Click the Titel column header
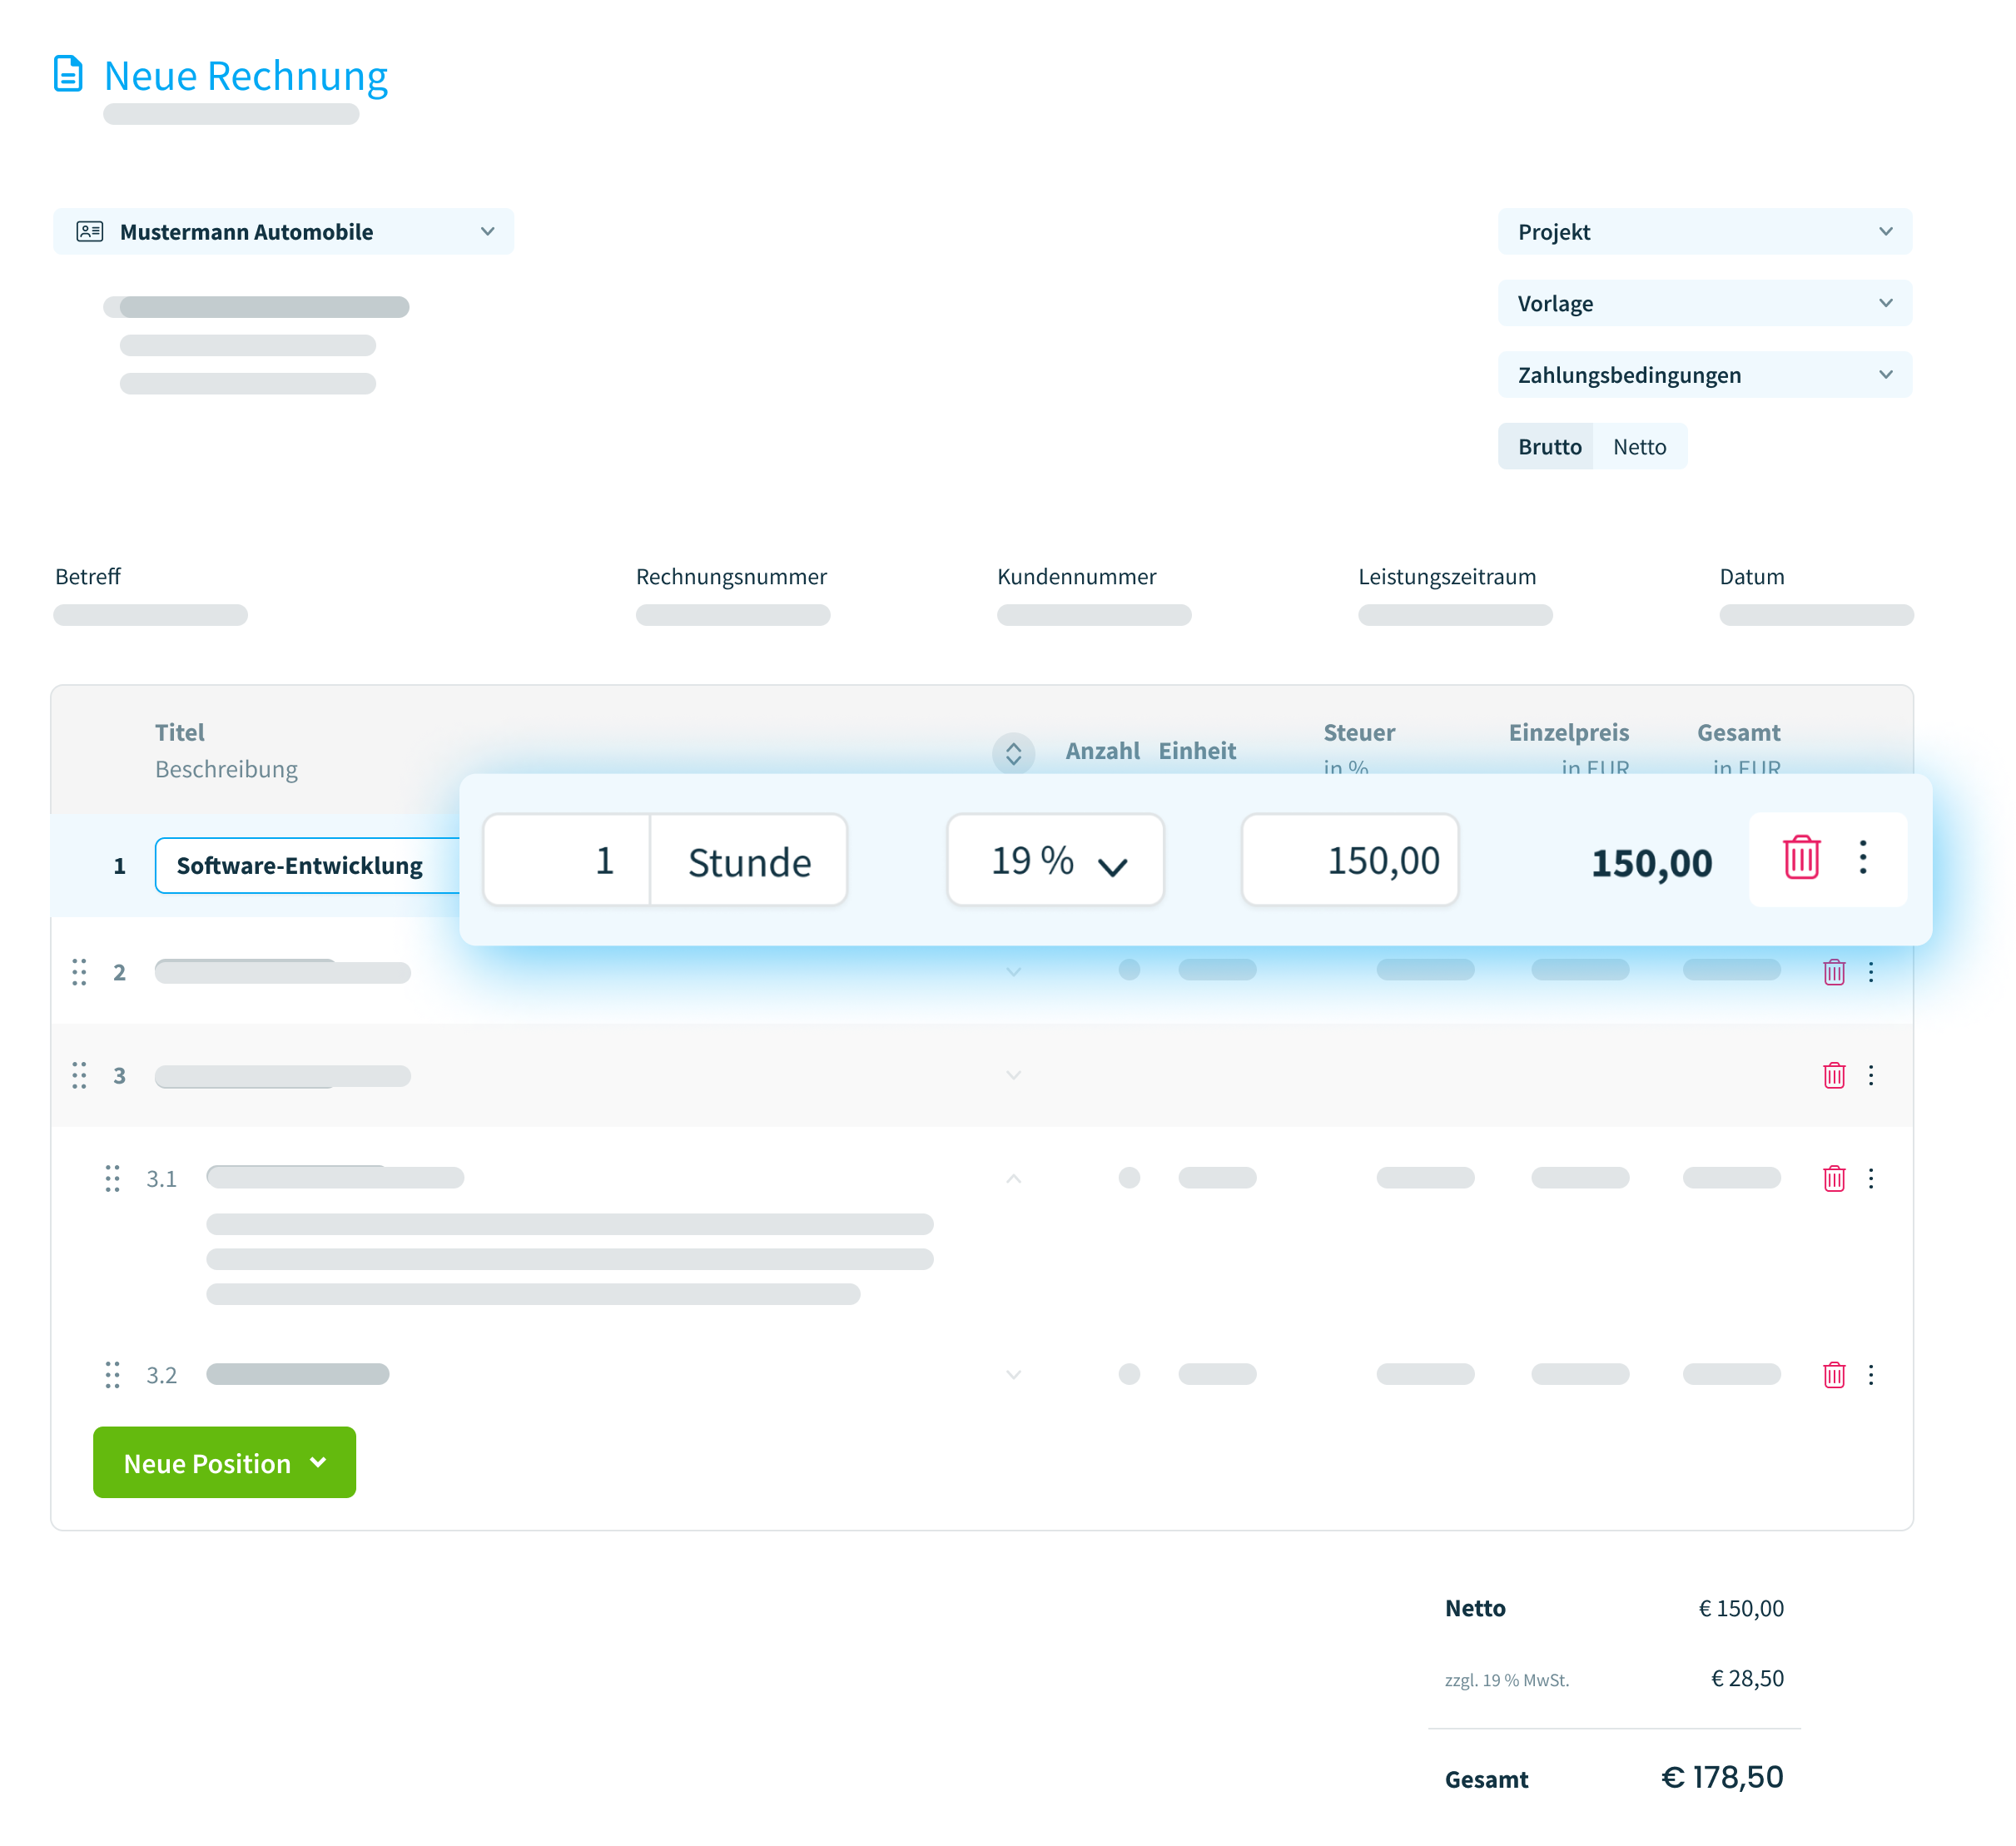2016x1846 pixels. (x=179, y=732)
